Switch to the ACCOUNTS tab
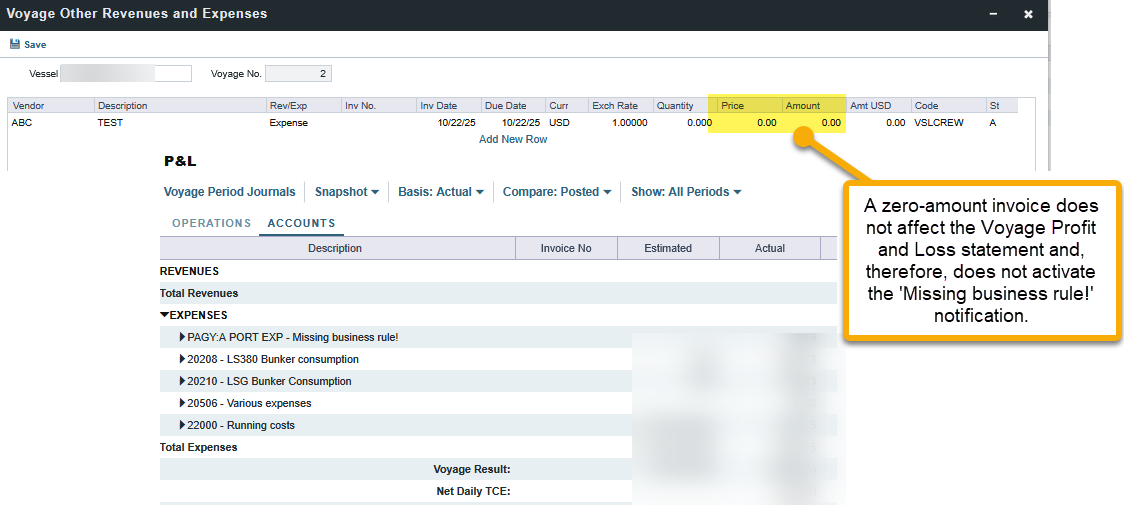The width and height of the screenshot is (1124, 505). click(301, 223)
